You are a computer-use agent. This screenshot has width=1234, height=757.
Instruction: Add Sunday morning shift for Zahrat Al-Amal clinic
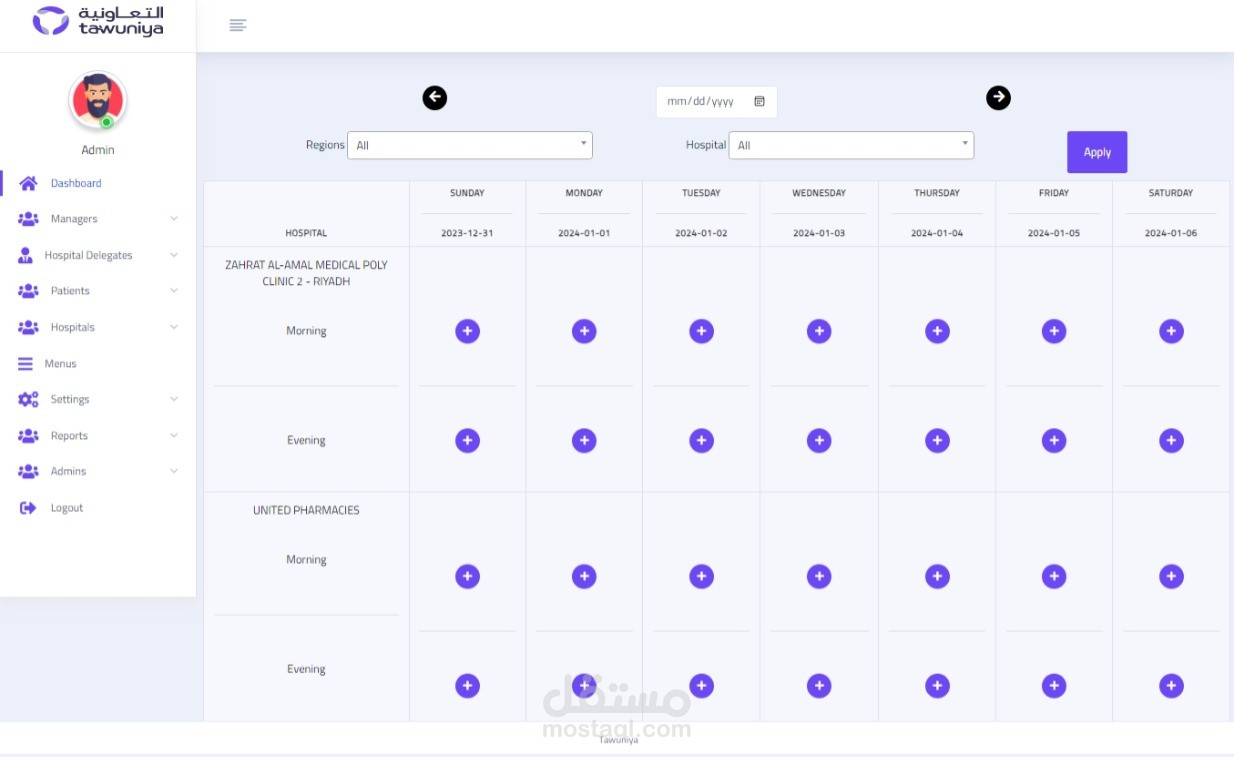(x=467, y=331)
